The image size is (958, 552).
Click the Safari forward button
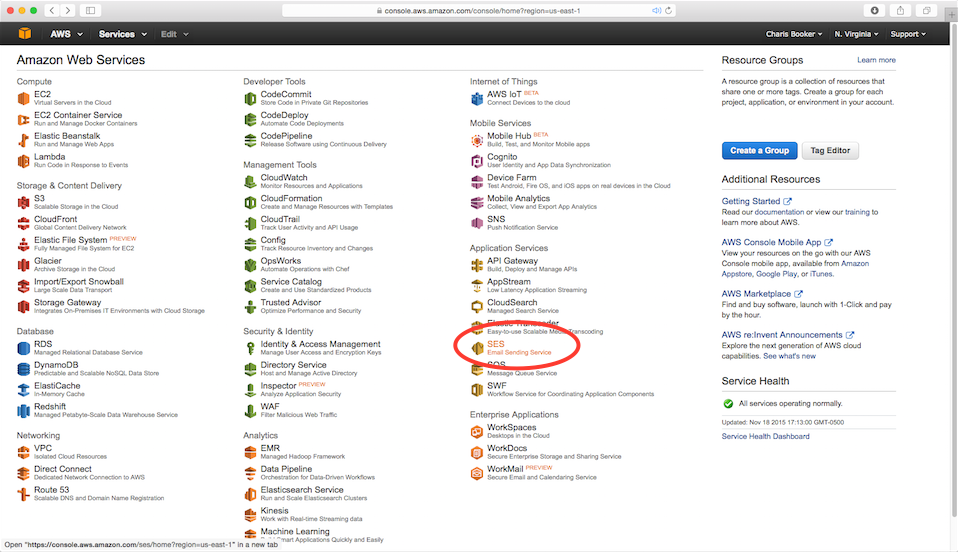(68, 10)
